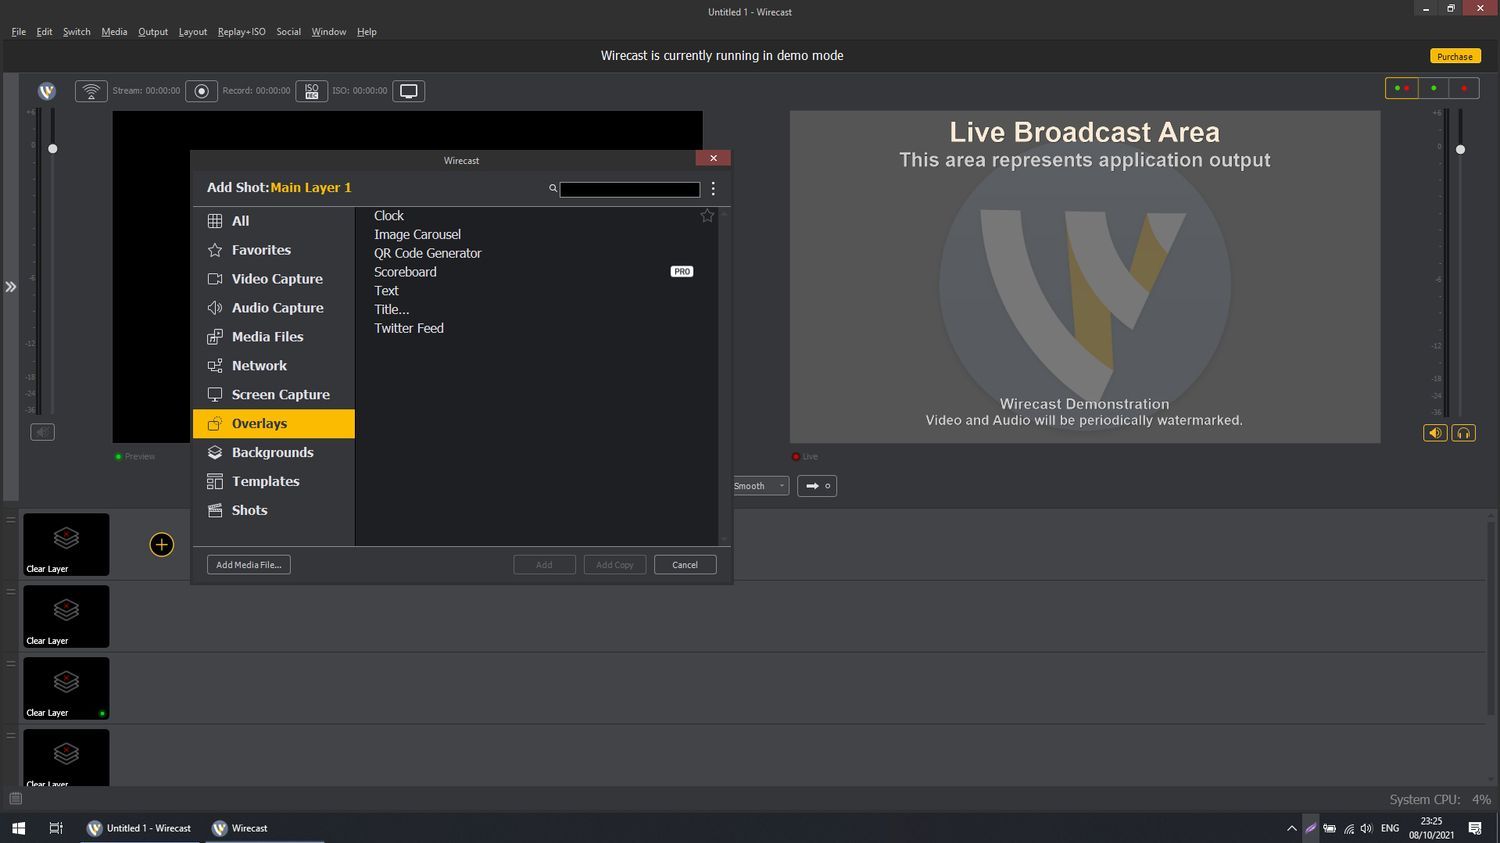Image resolution: width=1500 pixels, height=843 pixels.
Task: Select the Screen Capture category
Action: coord(273,395)
